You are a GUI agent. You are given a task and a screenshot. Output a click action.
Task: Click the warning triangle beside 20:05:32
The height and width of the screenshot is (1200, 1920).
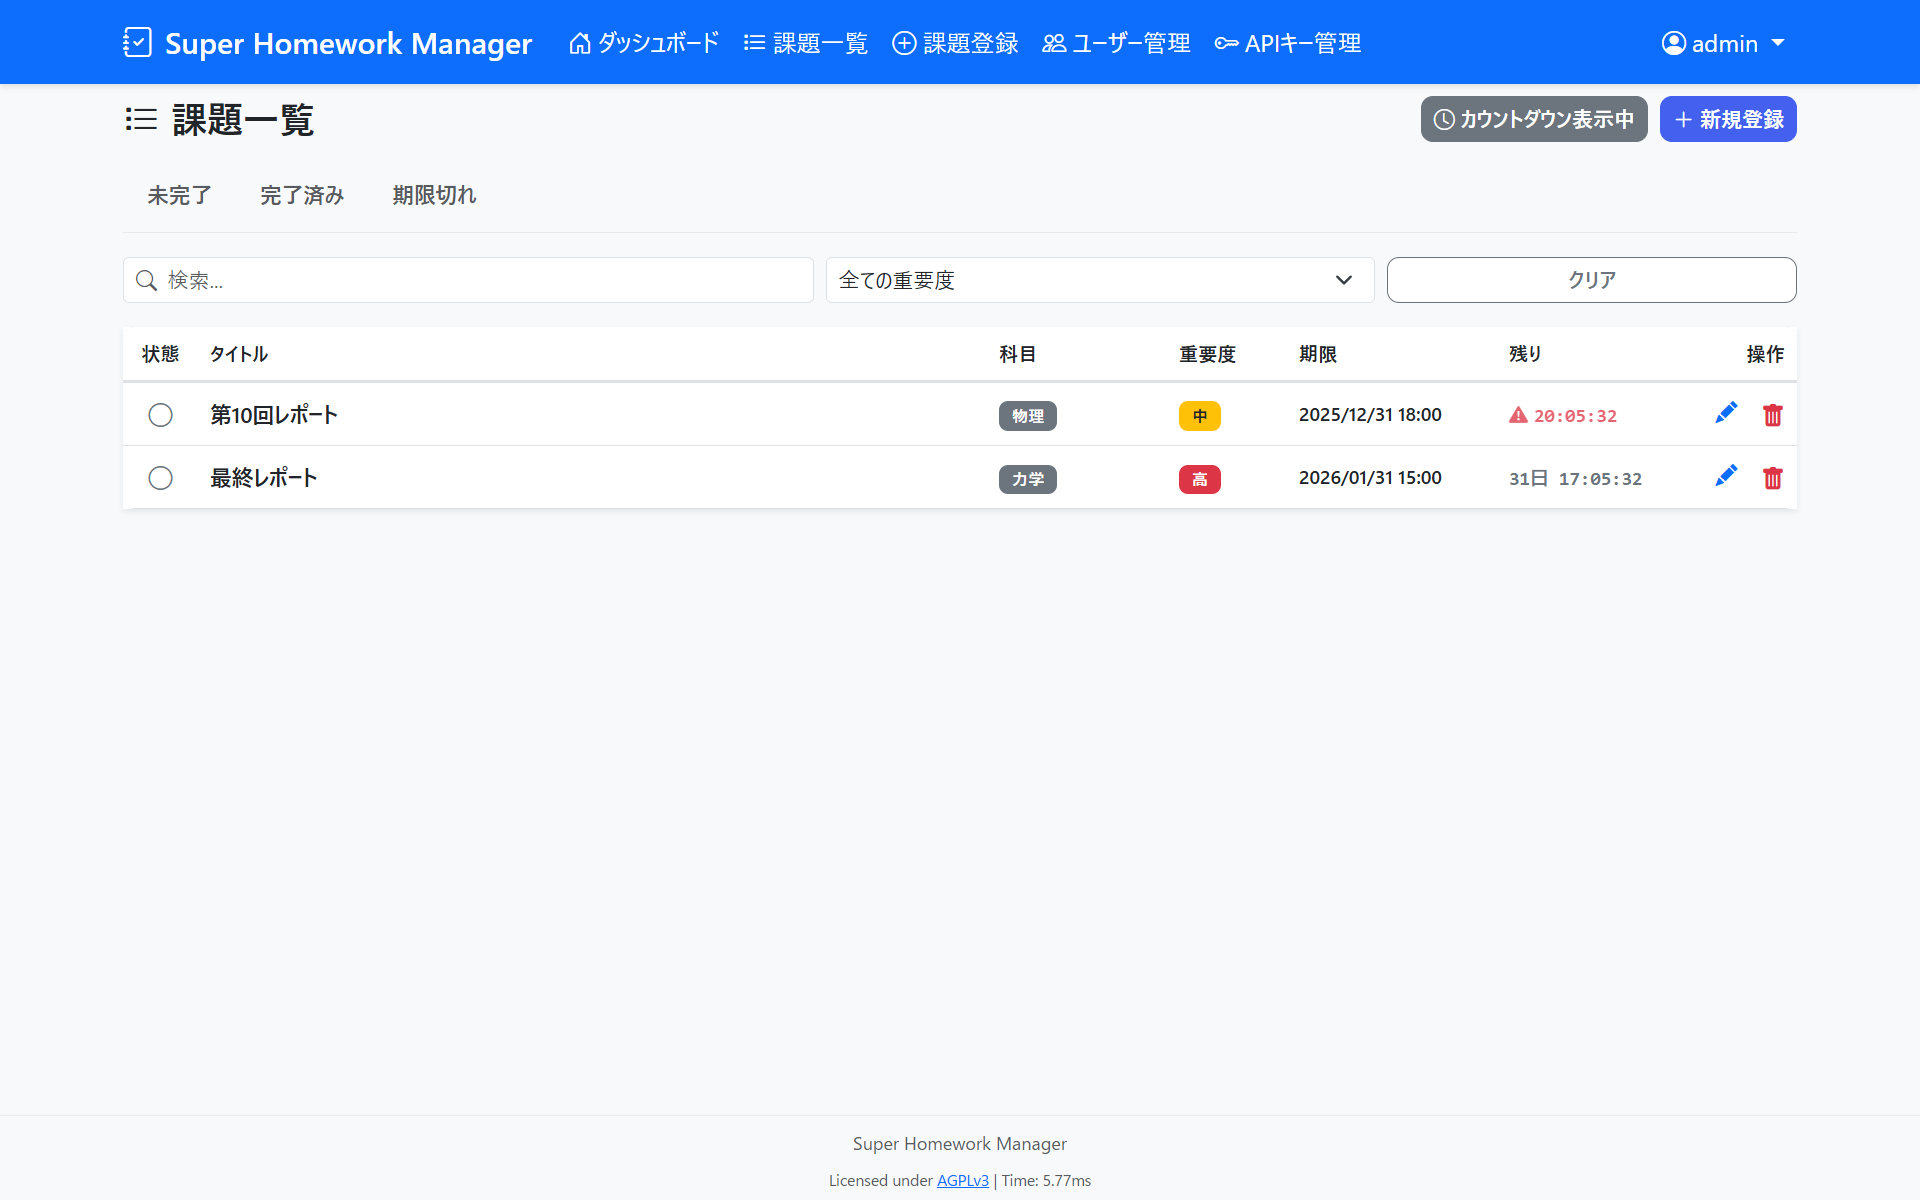[x=1518, y=415]
